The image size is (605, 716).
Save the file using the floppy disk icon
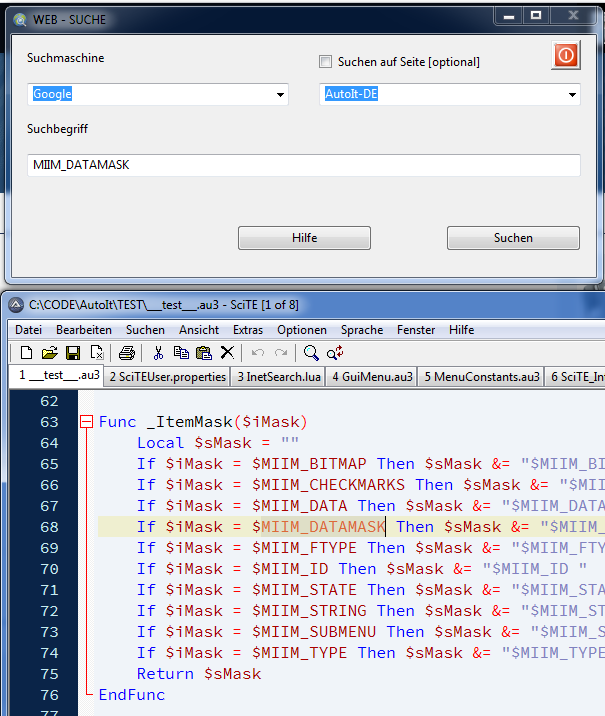pyautogui.click(x=72, y=353)
